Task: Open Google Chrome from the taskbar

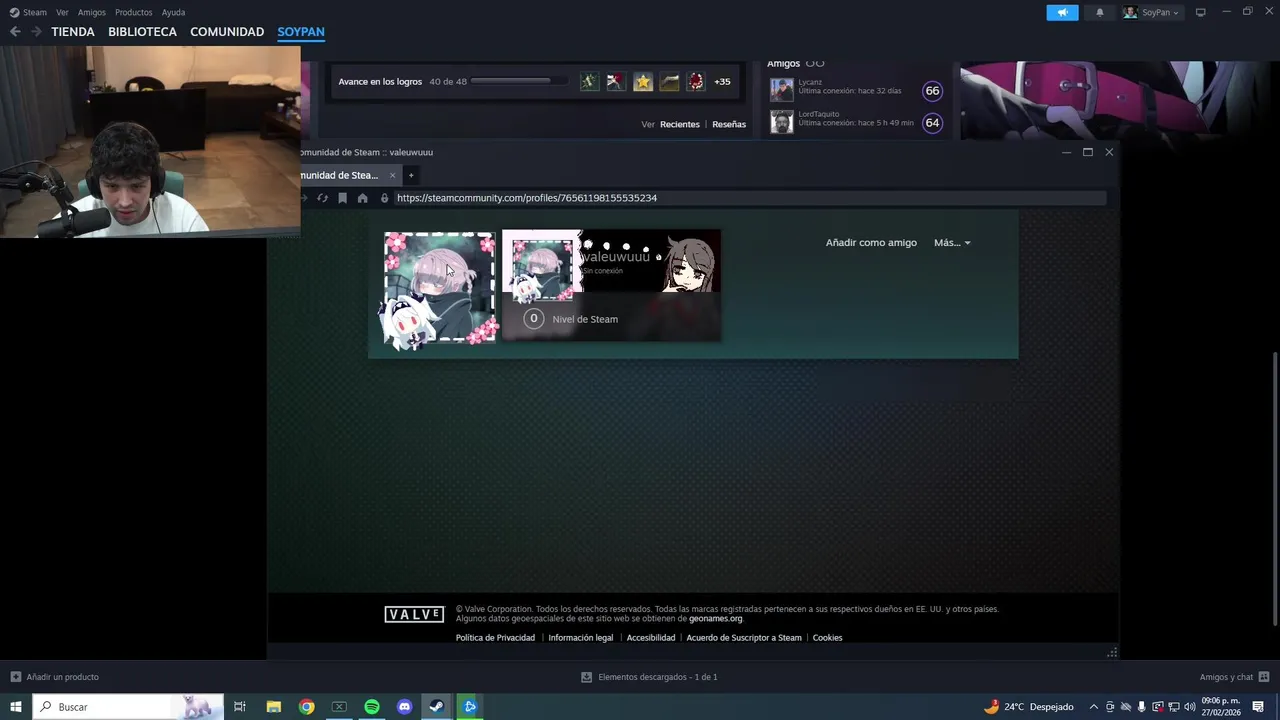Action: point(306,707)
